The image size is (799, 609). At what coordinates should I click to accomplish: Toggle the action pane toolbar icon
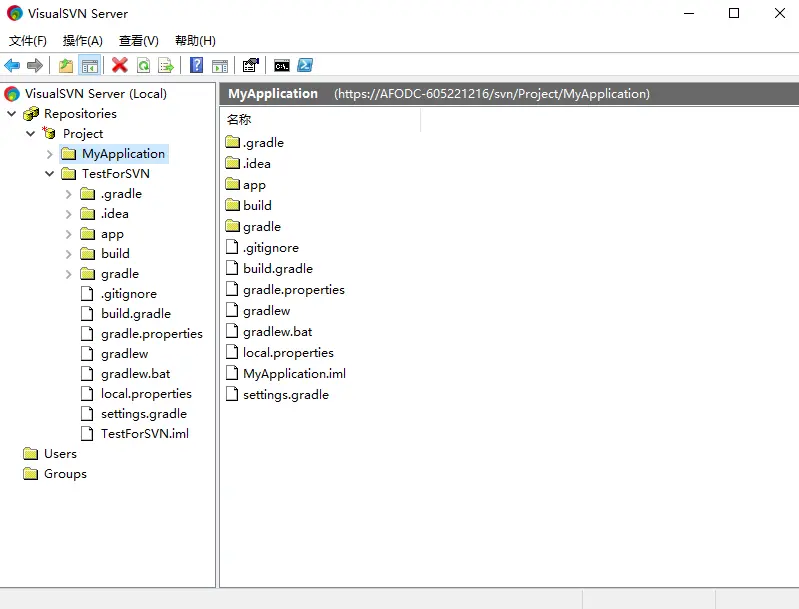(x=220, y=65)
